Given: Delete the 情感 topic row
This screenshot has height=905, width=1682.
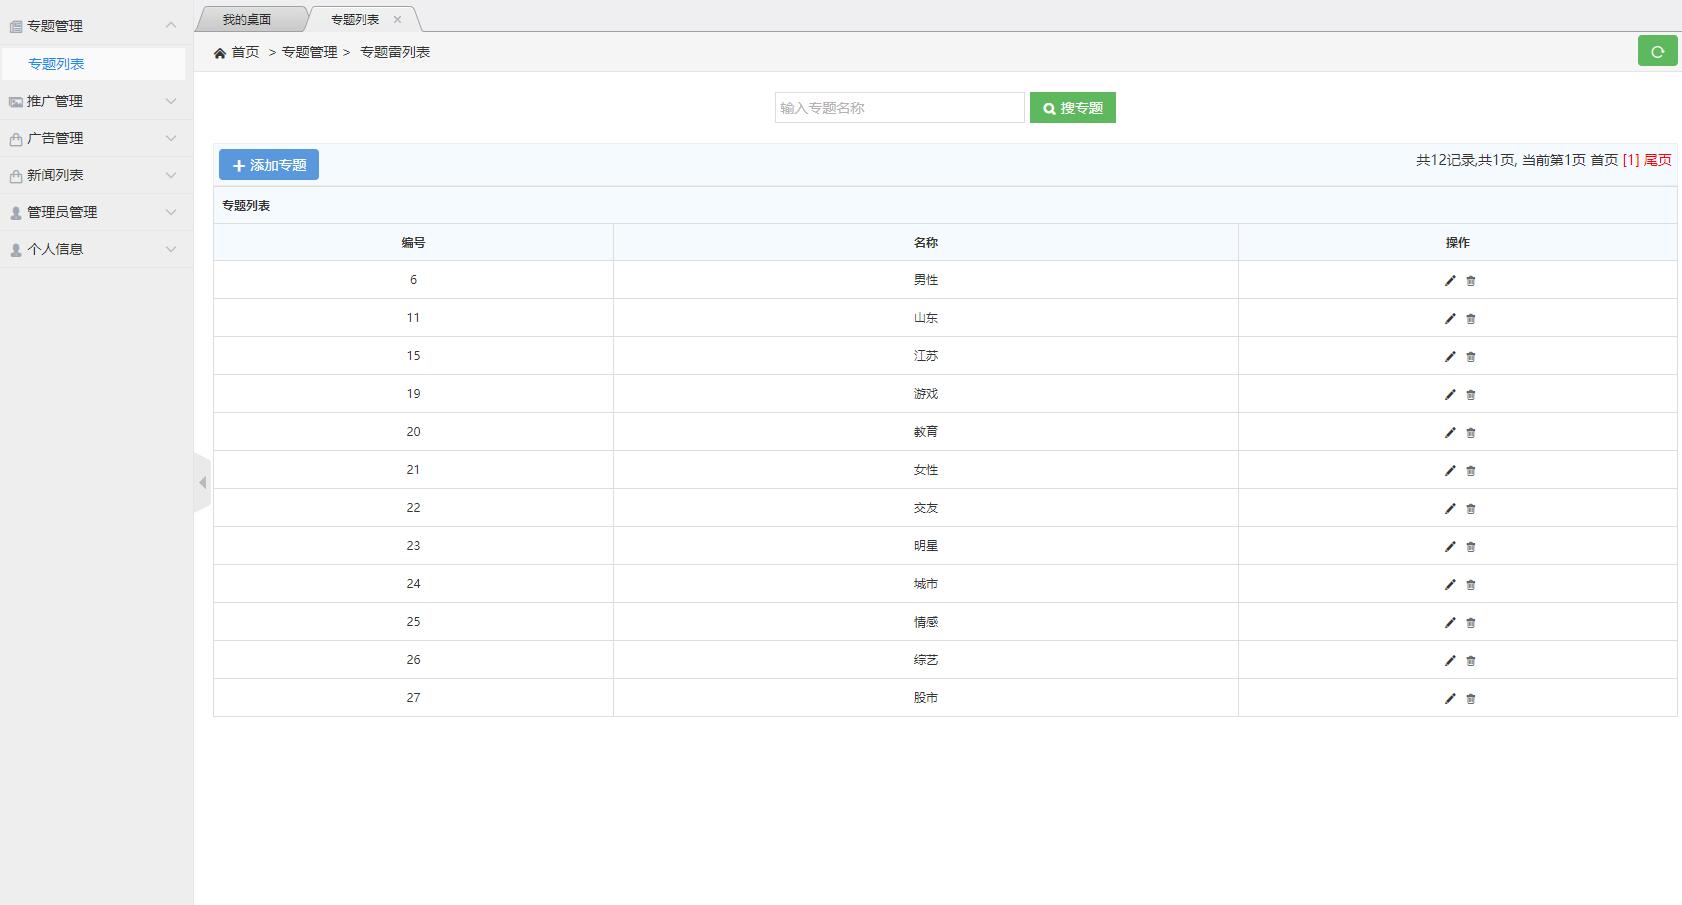Looking at the screenshot, I should coord(1470,623).
